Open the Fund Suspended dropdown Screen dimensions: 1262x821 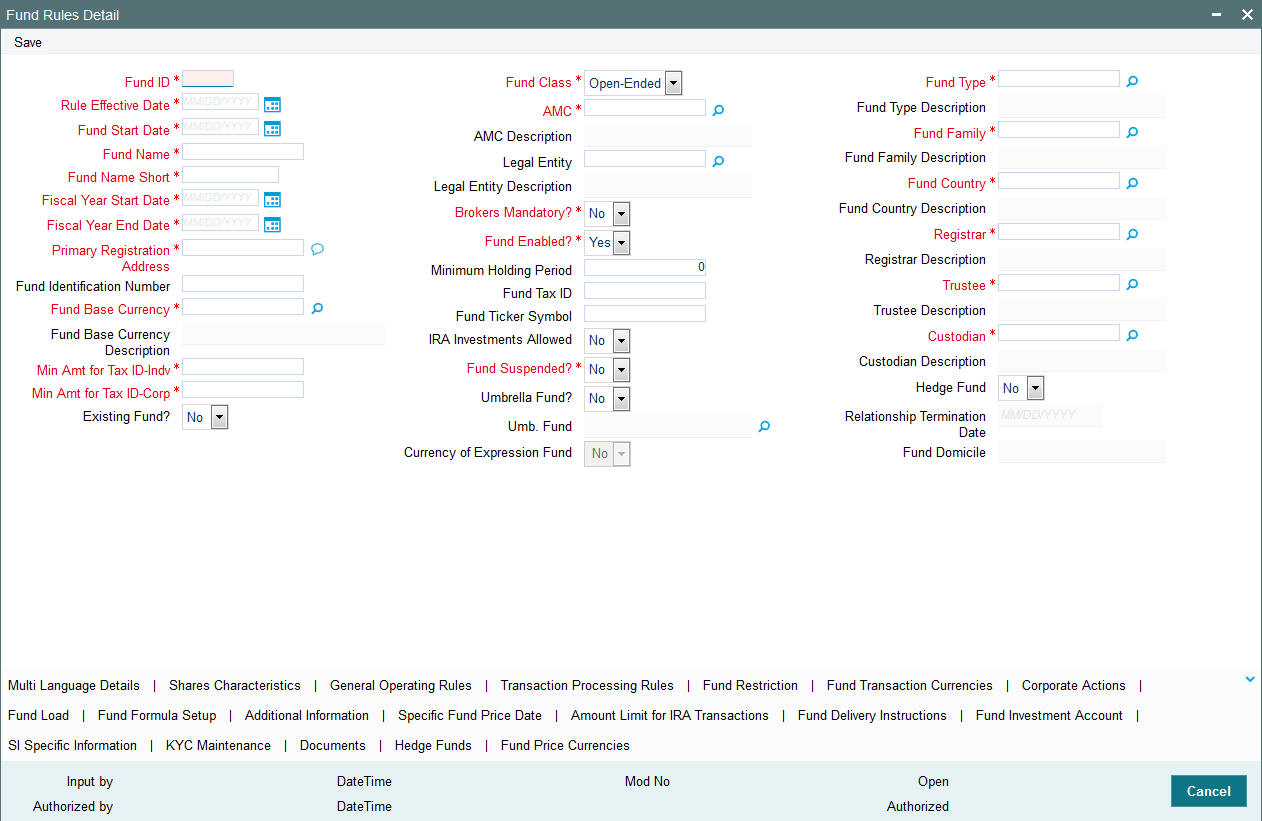pos(607,369)
